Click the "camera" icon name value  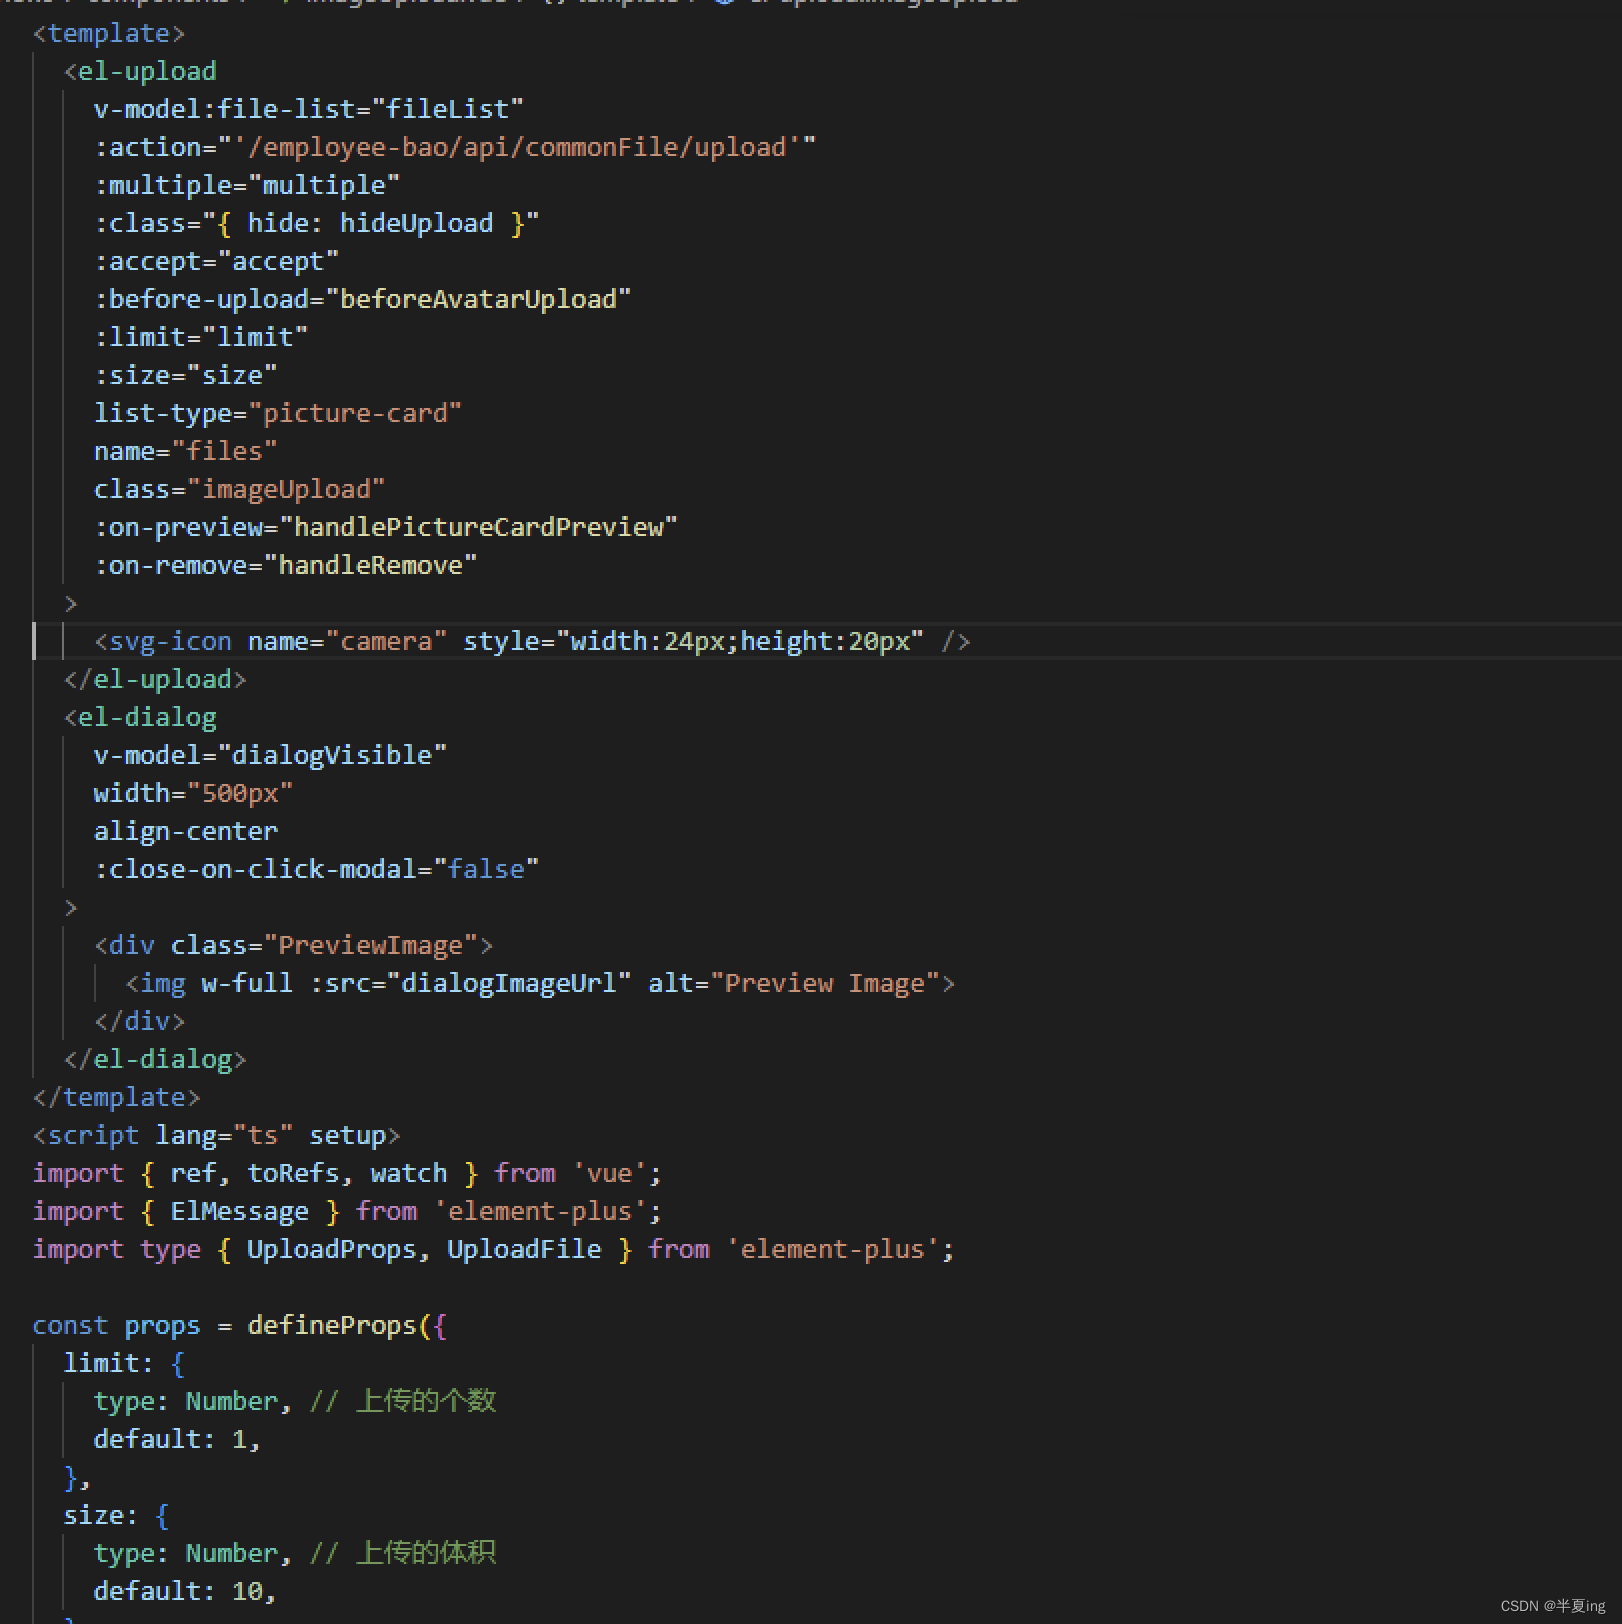[386, 641]
